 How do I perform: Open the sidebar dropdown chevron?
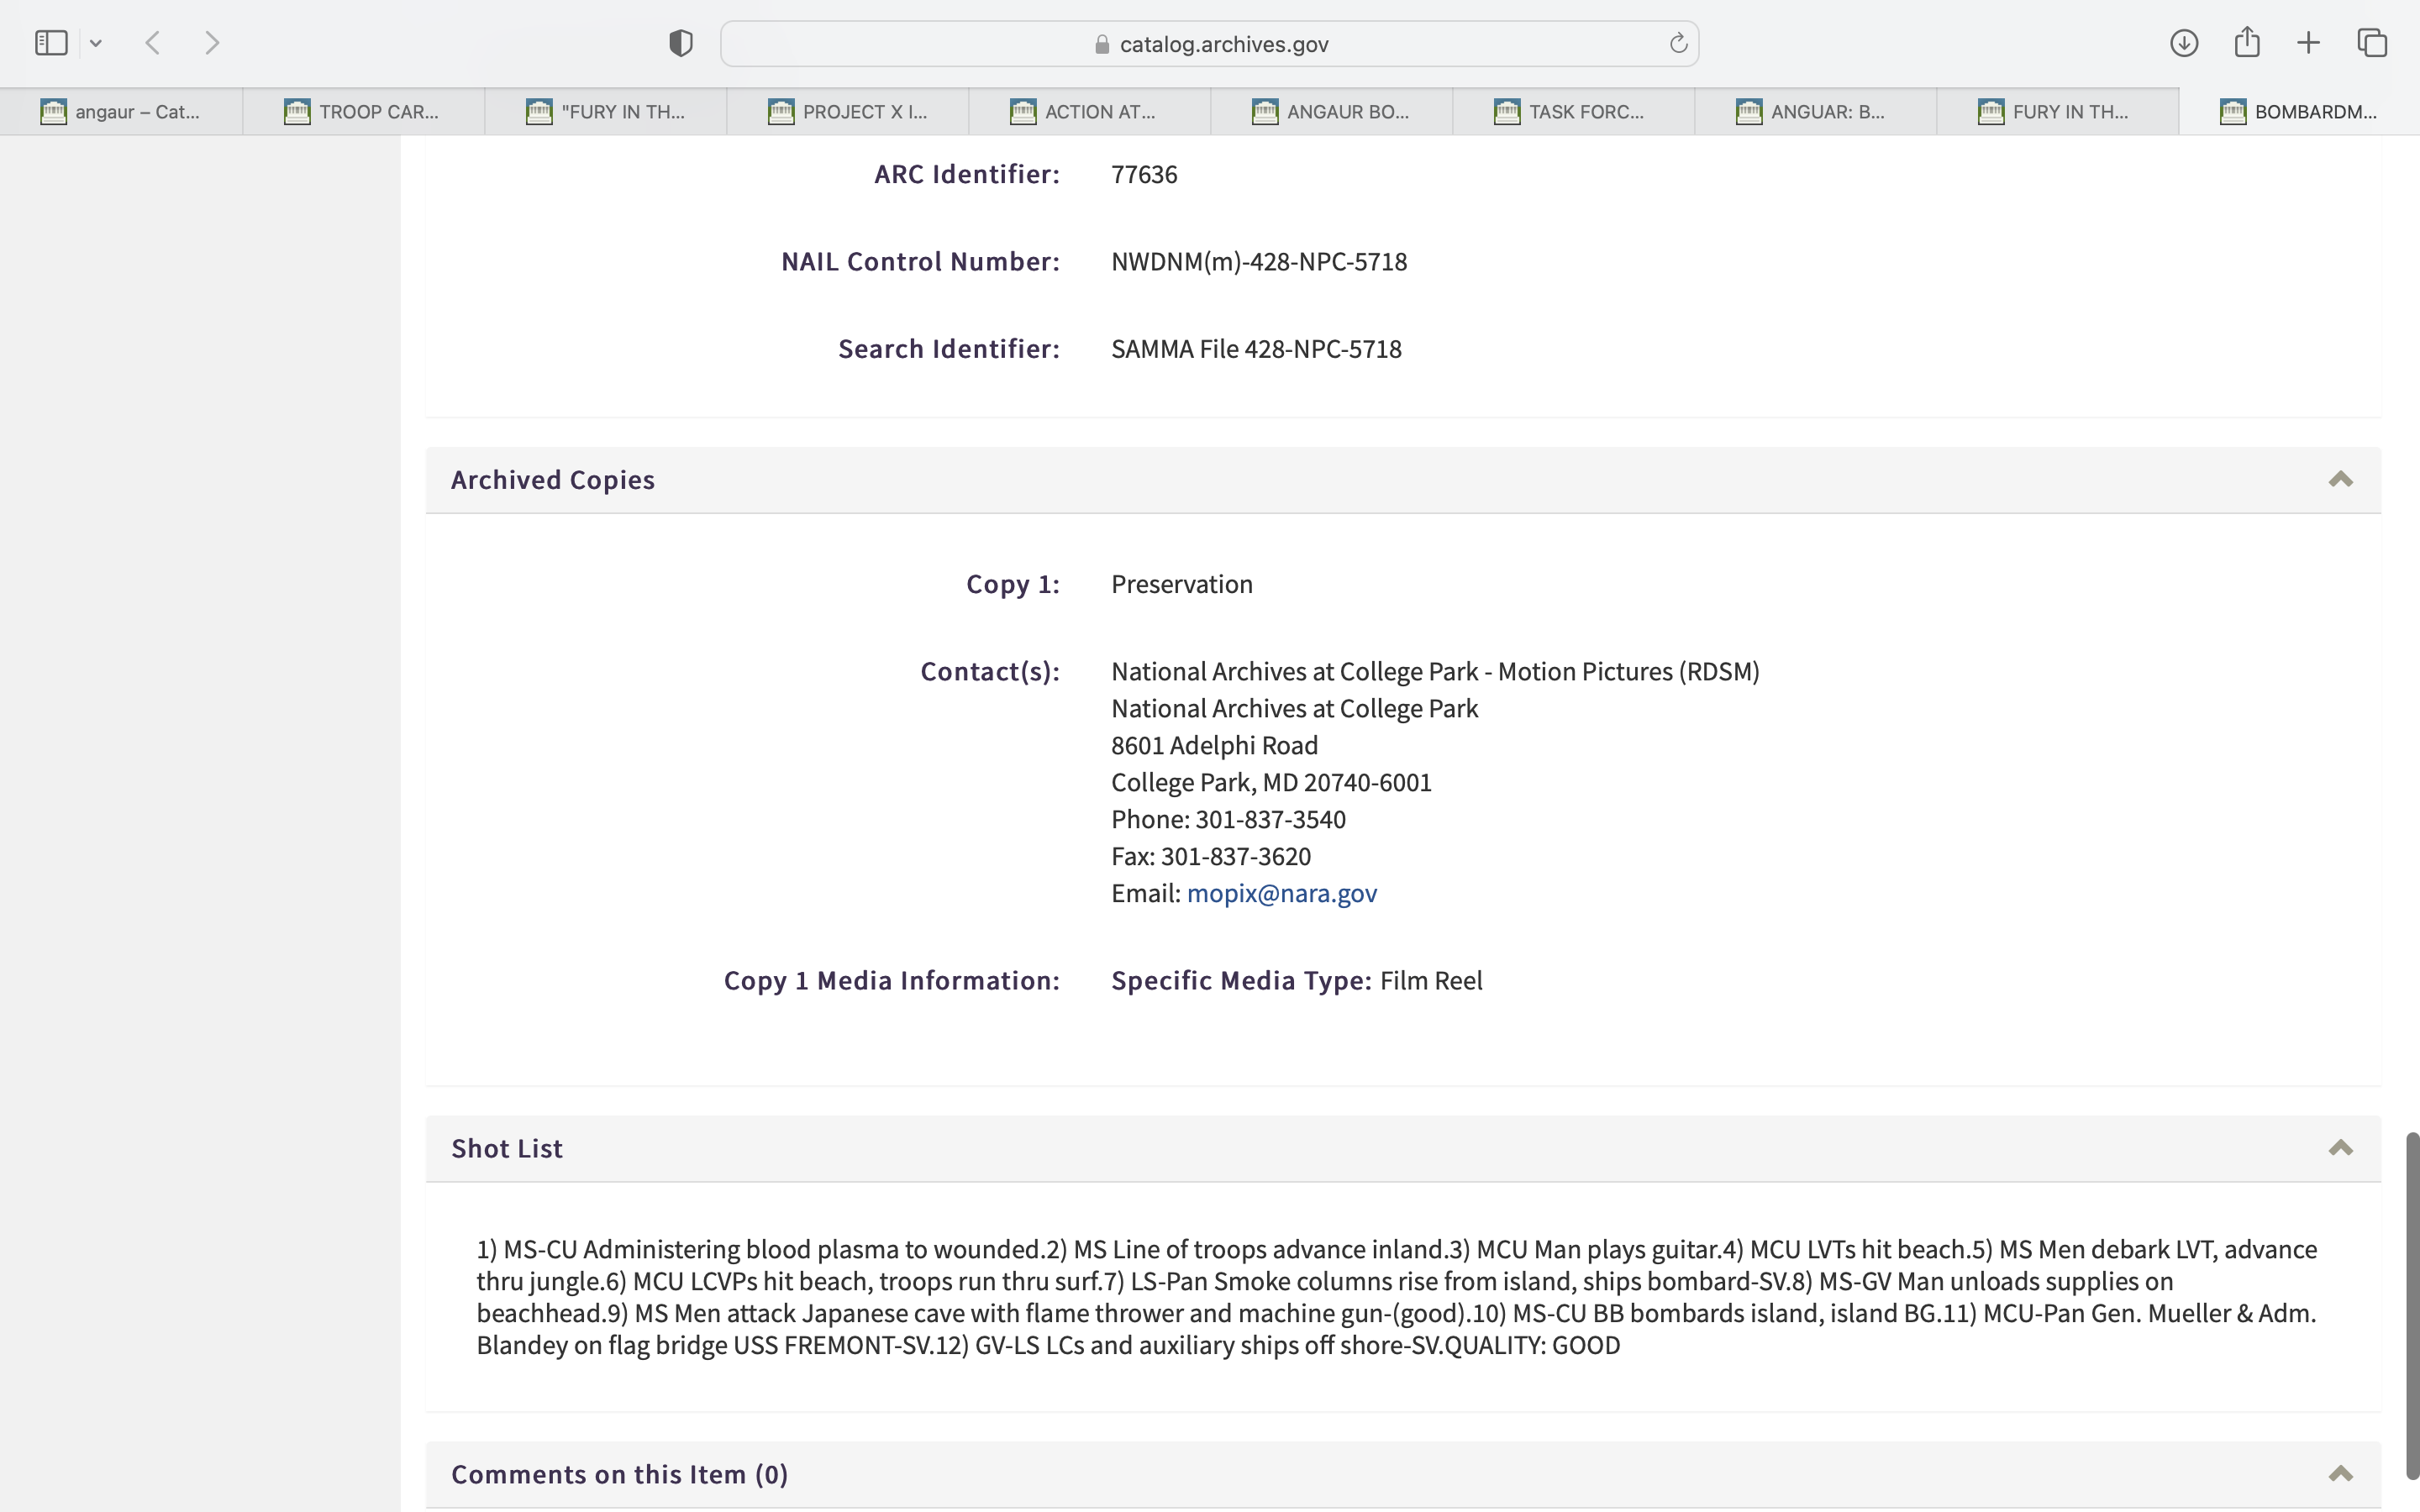(96, 43)
